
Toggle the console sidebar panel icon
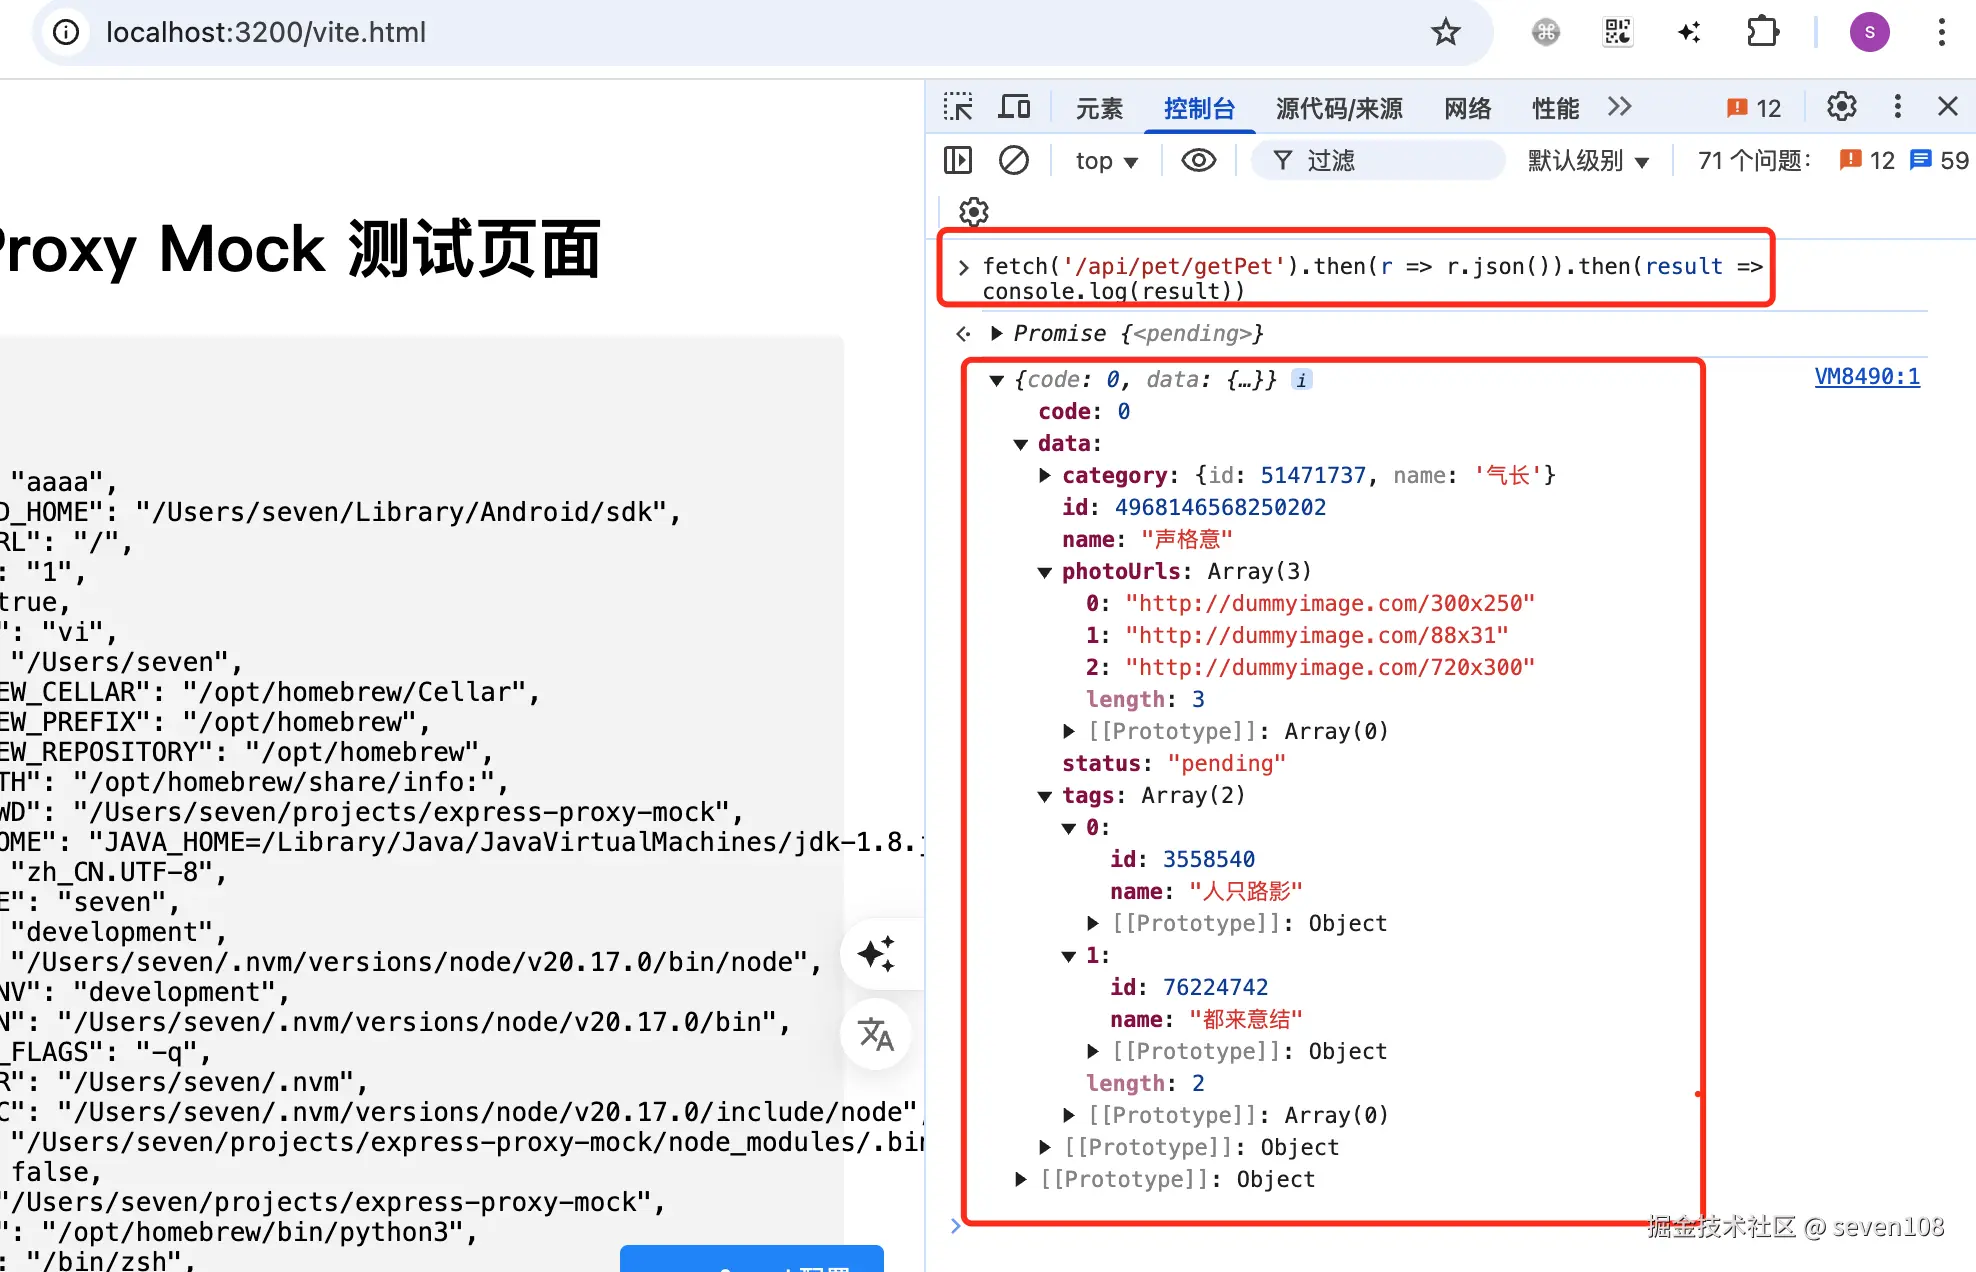(x=958, y=160)
